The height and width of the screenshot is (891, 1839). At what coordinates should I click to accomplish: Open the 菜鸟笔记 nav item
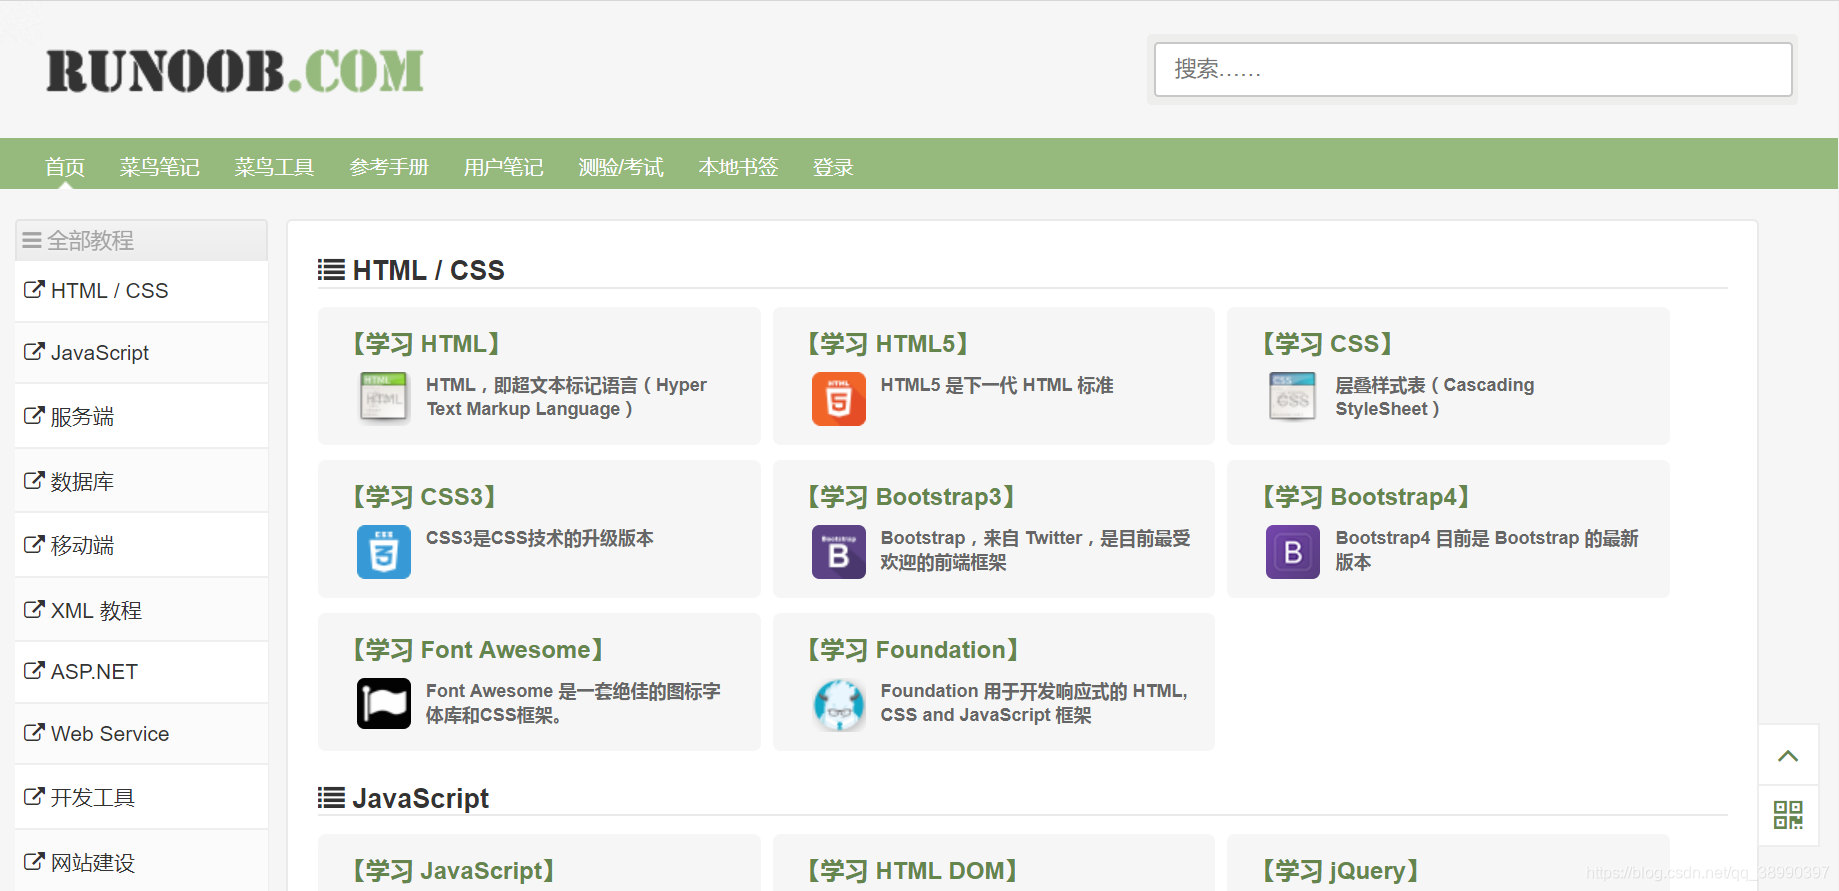click(x=159, y=167)
